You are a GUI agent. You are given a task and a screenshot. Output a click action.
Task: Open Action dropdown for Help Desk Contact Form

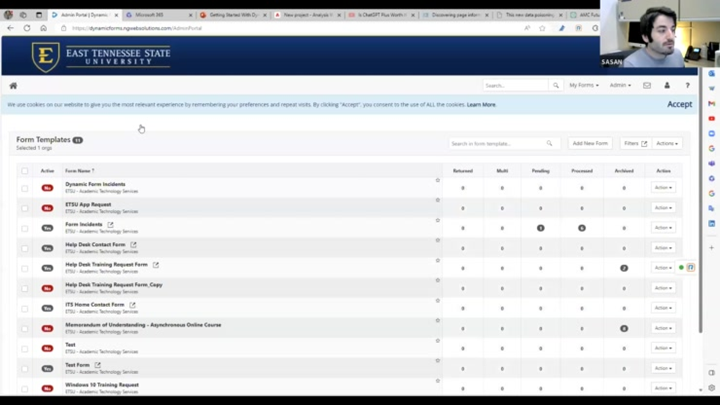pos(663,248)
